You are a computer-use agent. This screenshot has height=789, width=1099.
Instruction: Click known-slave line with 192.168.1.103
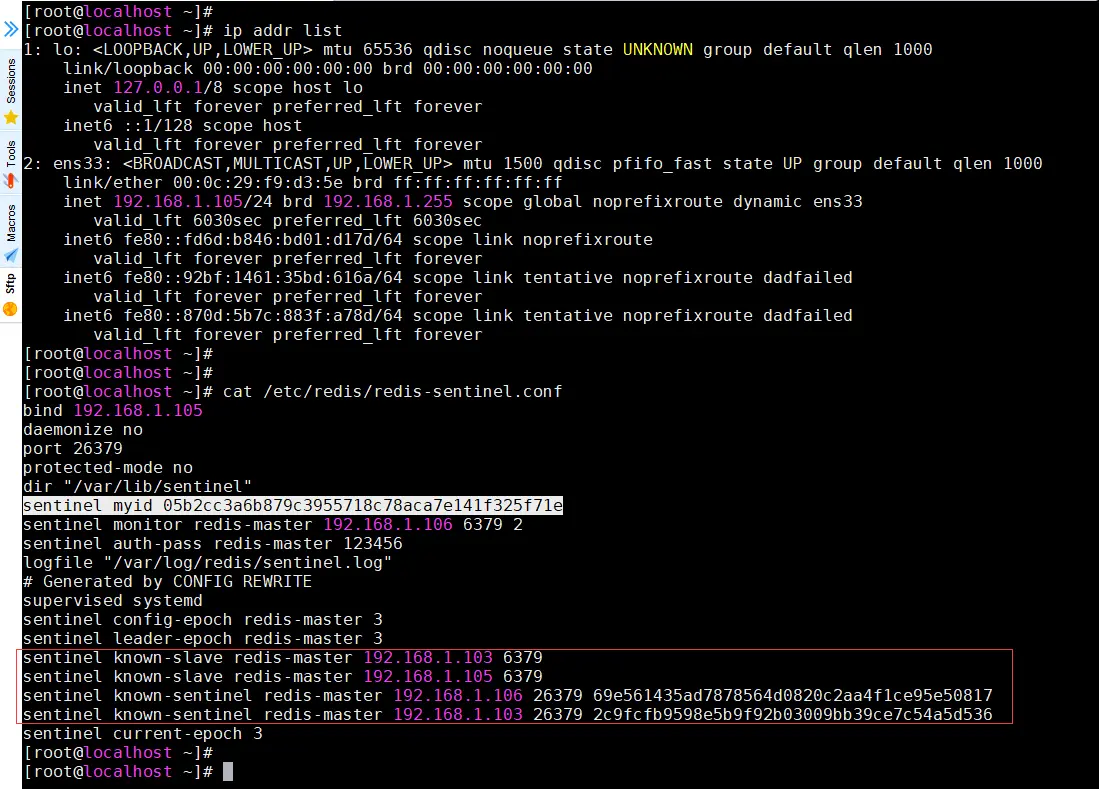(x=282, y=657)
